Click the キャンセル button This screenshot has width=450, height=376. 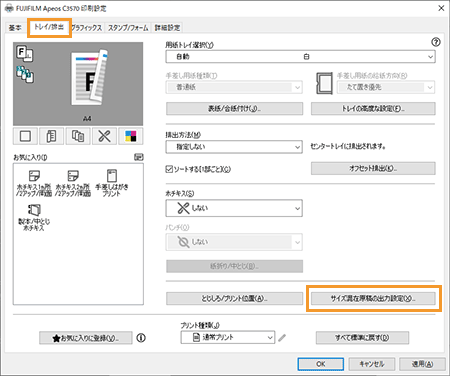(x=372, y=364)
